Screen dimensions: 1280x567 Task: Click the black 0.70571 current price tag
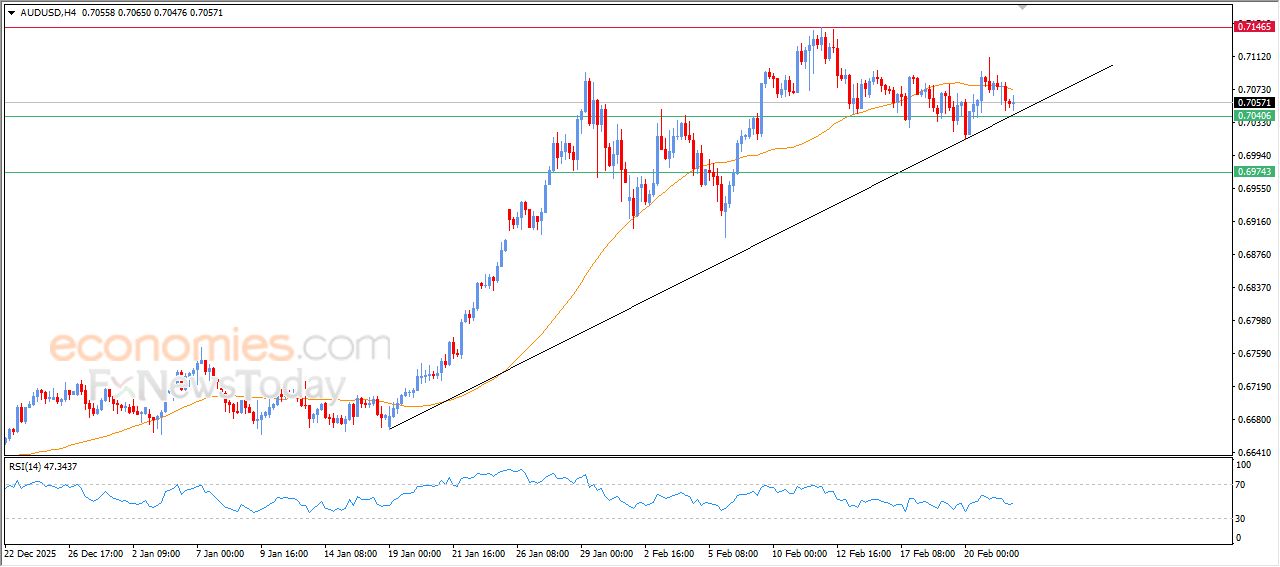[x=1253, y=102]
